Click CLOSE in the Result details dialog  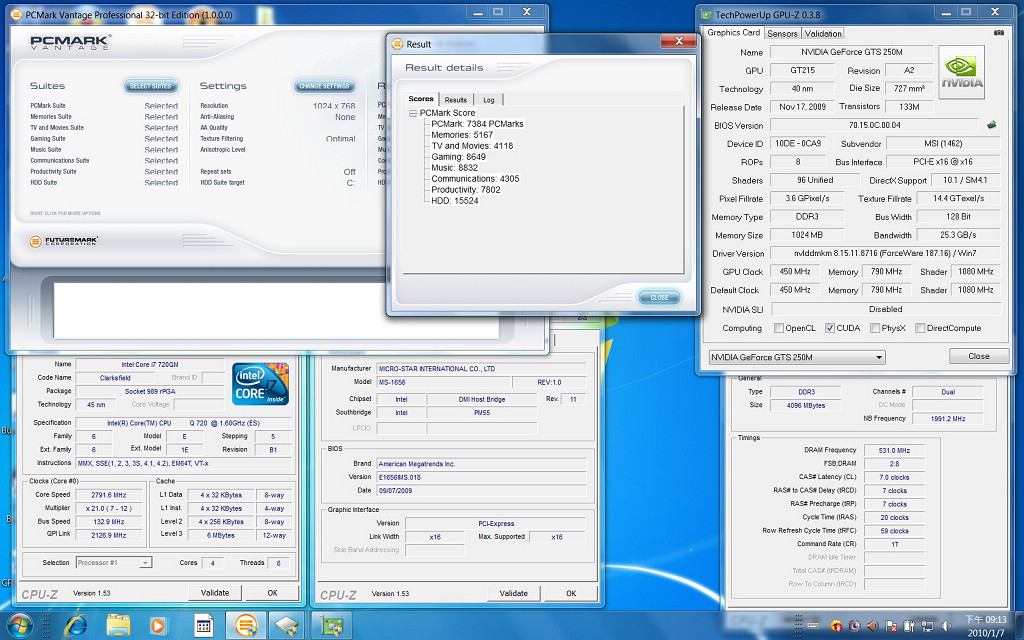[659, 297]
